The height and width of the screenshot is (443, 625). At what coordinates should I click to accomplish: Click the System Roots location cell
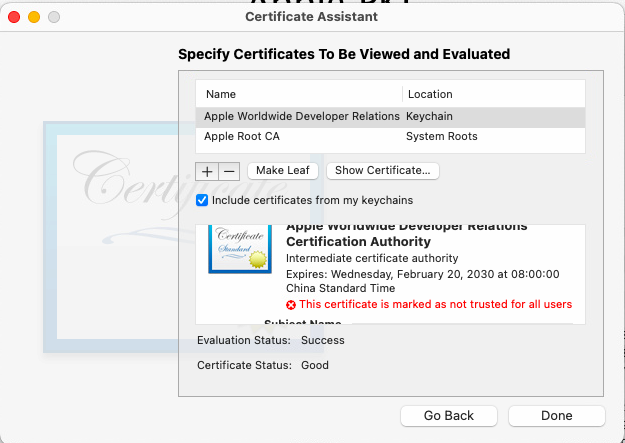click(441, 136)
